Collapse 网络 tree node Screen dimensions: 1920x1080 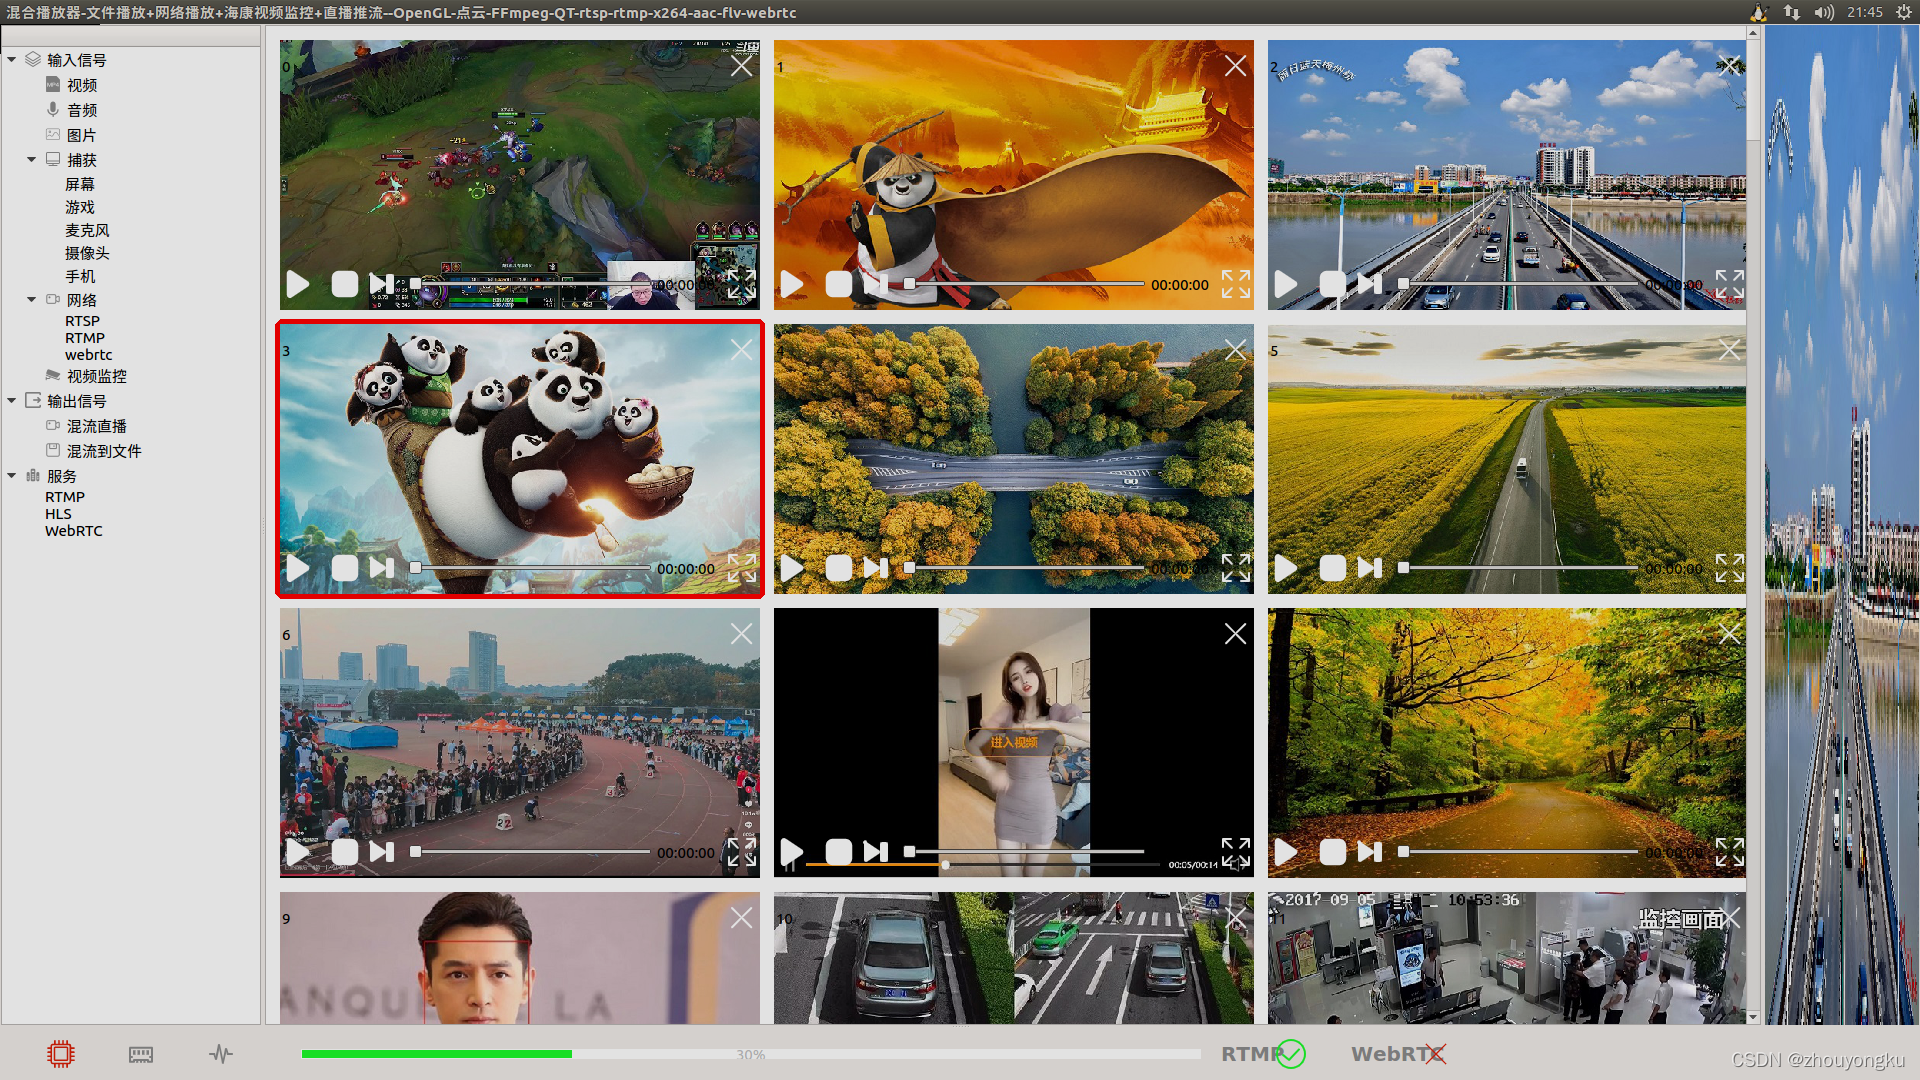tap(32, 300)
